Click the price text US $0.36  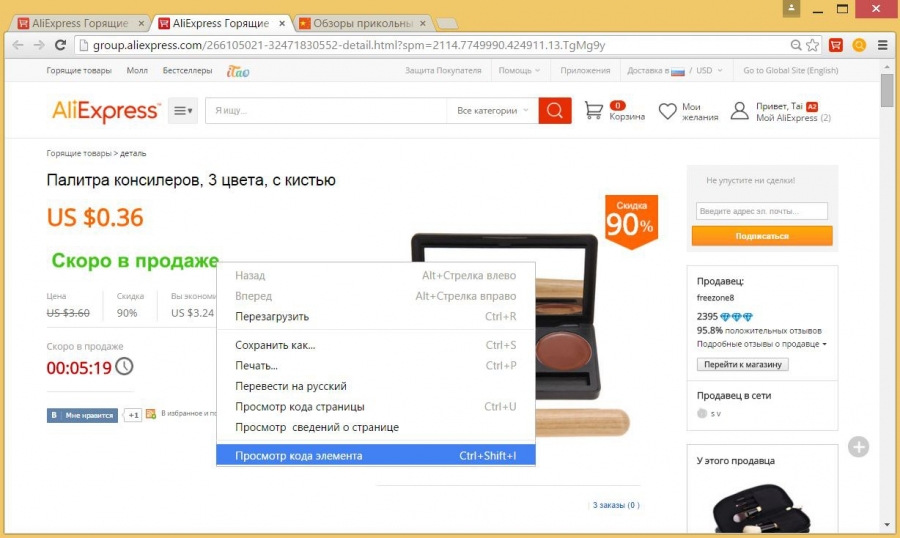[x=95, y=218]
